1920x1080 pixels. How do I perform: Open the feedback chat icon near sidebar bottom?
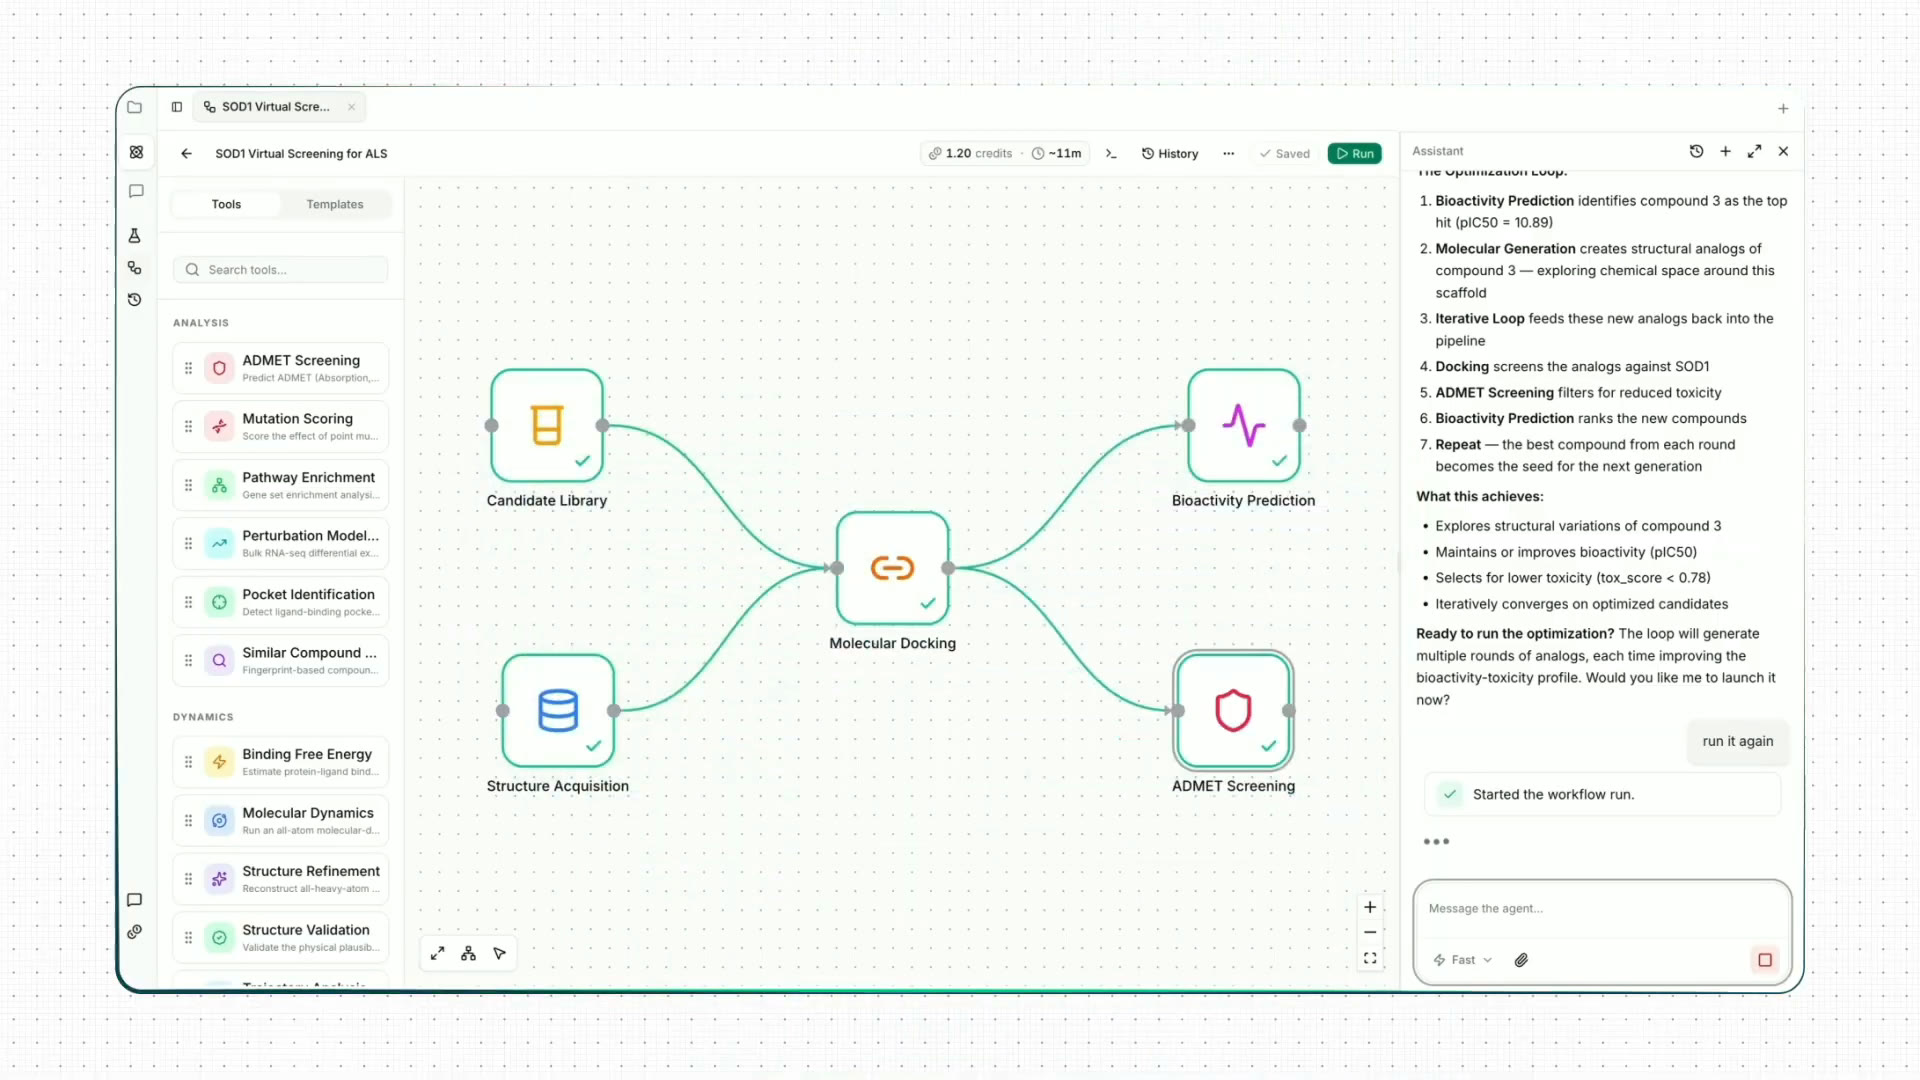tap(134, 900)
